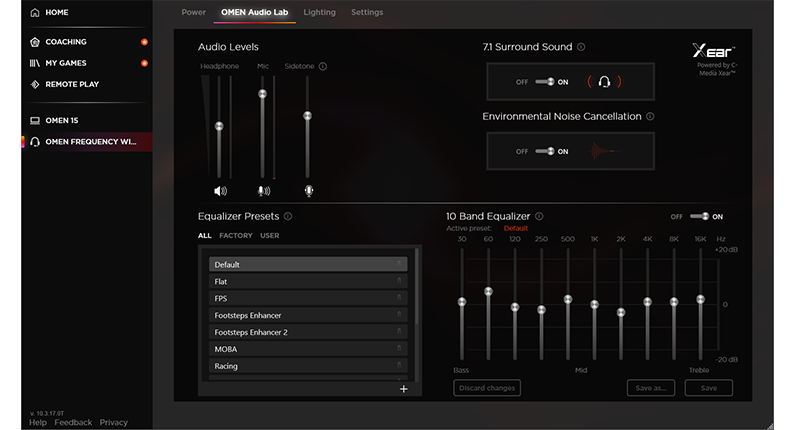Click Coaching notification dot

pos(144,42)
